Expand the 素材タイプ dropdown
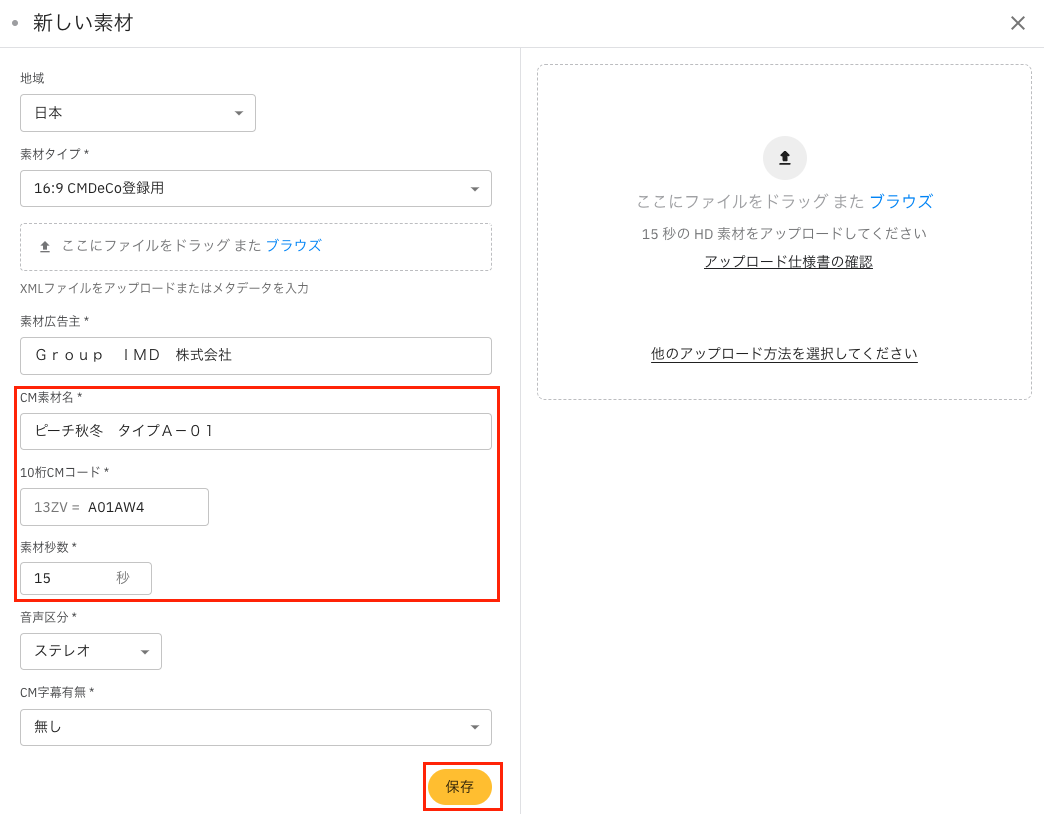Image resolution: width=1044 pixels, height=814 pixels. [256, 188]
